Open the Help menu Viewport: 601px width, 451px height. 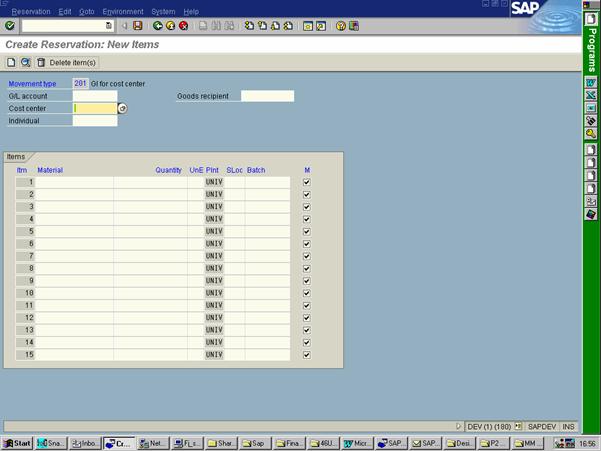(191, 11)
